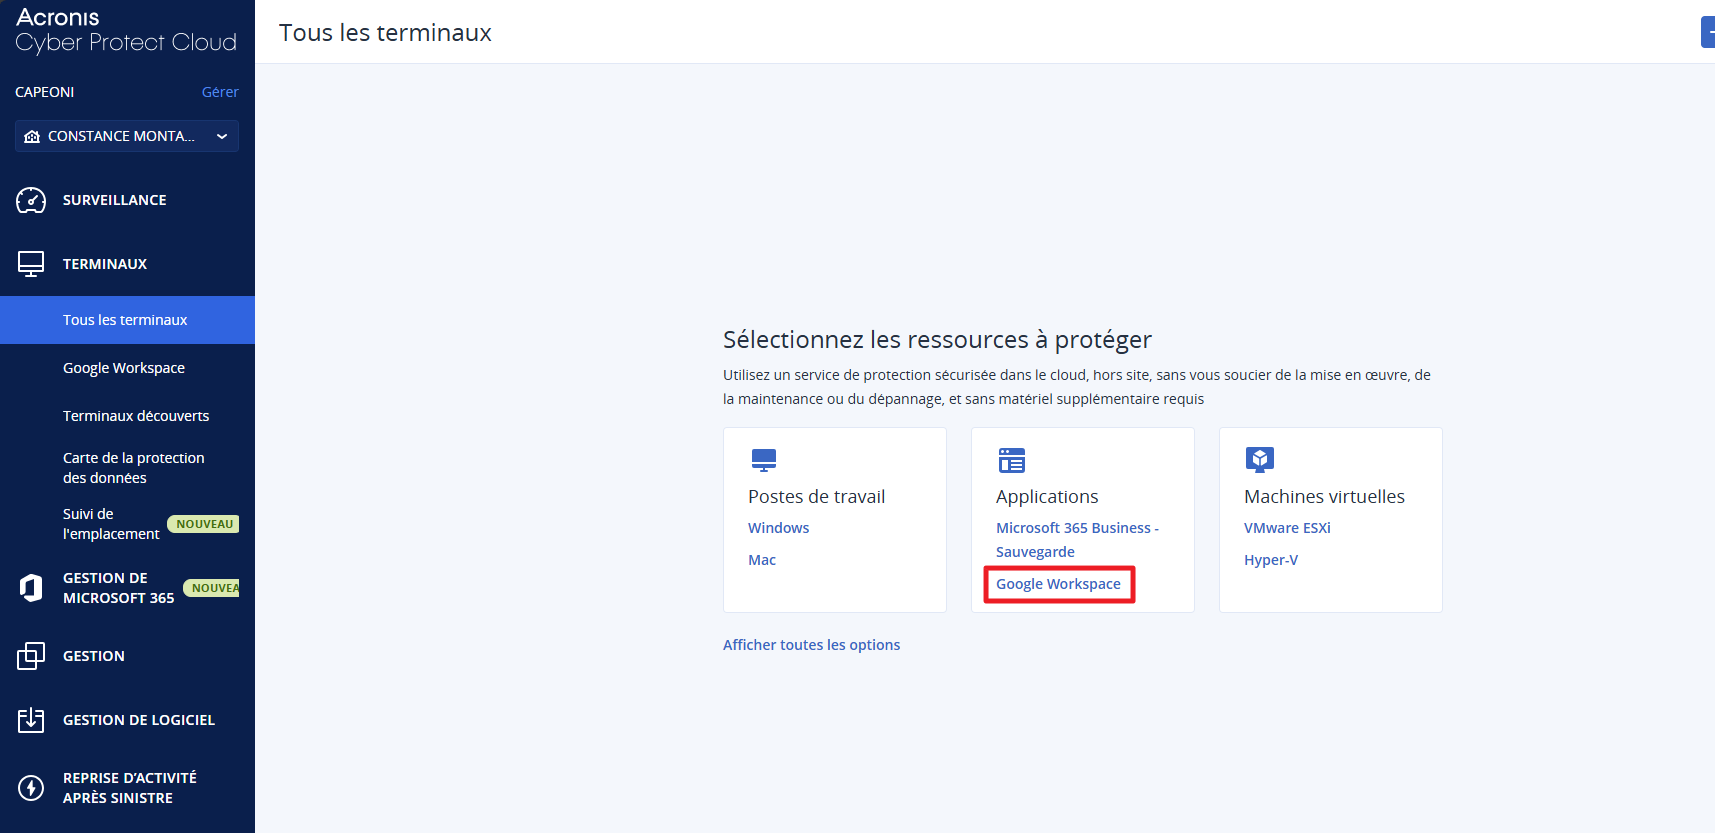Click the Terminaux monitor icon
Viewport: 1715px width, 833px height.
pos(31,264)
